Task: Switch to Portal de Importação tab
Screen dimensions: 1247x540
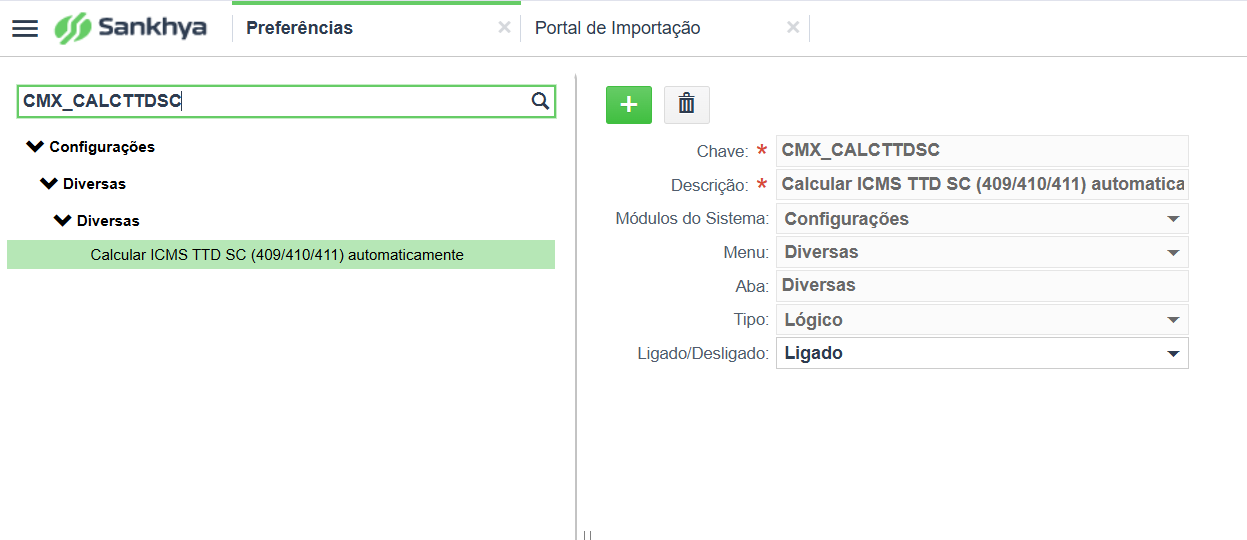Action: pyautogui.click(x=617, y=28)
